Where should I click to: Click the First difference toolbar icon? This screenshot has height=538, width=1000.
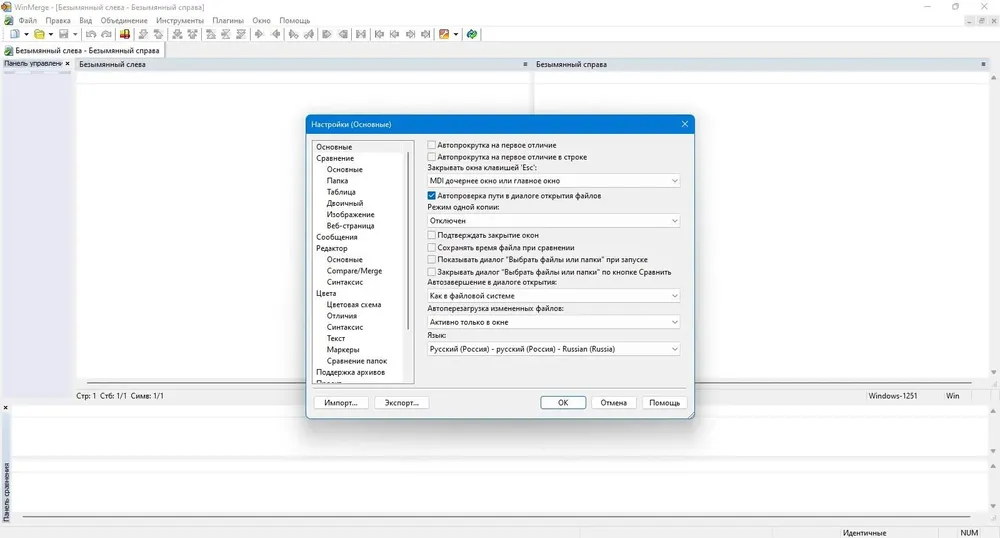(x=210, y=34)
